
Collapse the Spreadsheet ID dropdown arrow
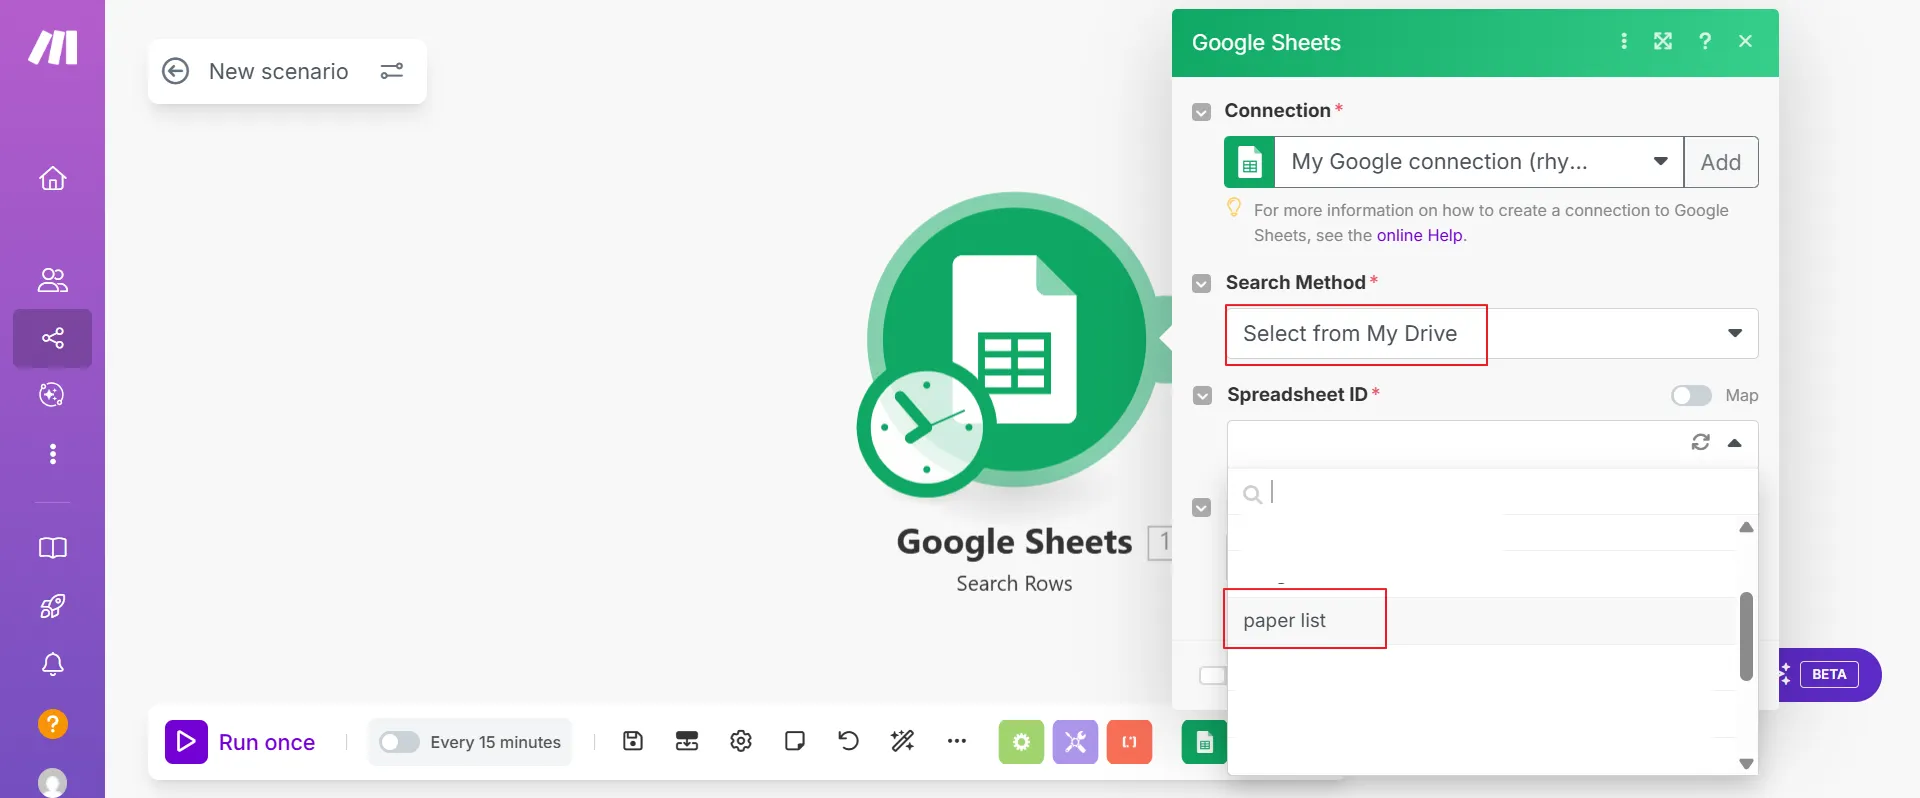(x=1735, y=443)
